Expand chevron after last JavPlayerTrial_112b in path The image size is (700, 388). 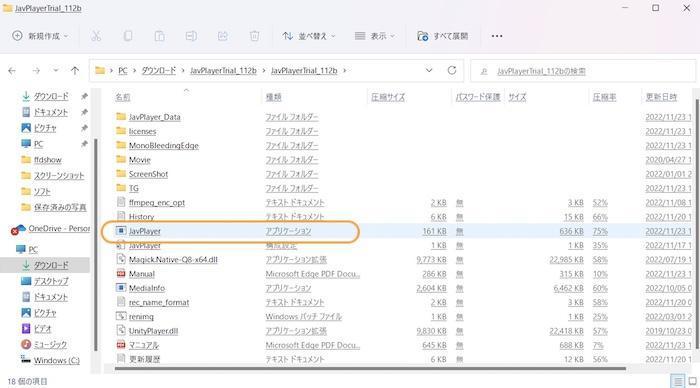click(345, 71)
